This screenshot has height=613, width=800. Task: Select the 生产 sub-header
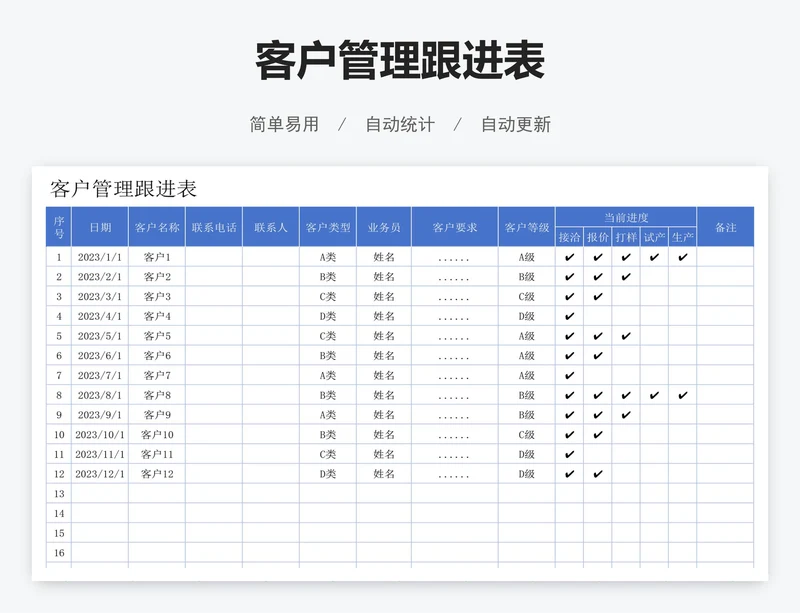pos(683,237)
